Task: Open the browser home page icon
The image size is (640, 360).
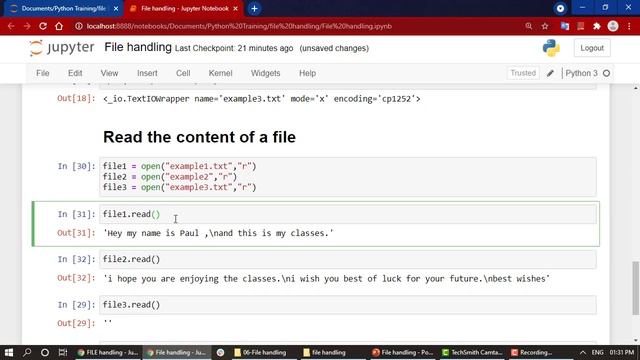Action: coord(59,26)
